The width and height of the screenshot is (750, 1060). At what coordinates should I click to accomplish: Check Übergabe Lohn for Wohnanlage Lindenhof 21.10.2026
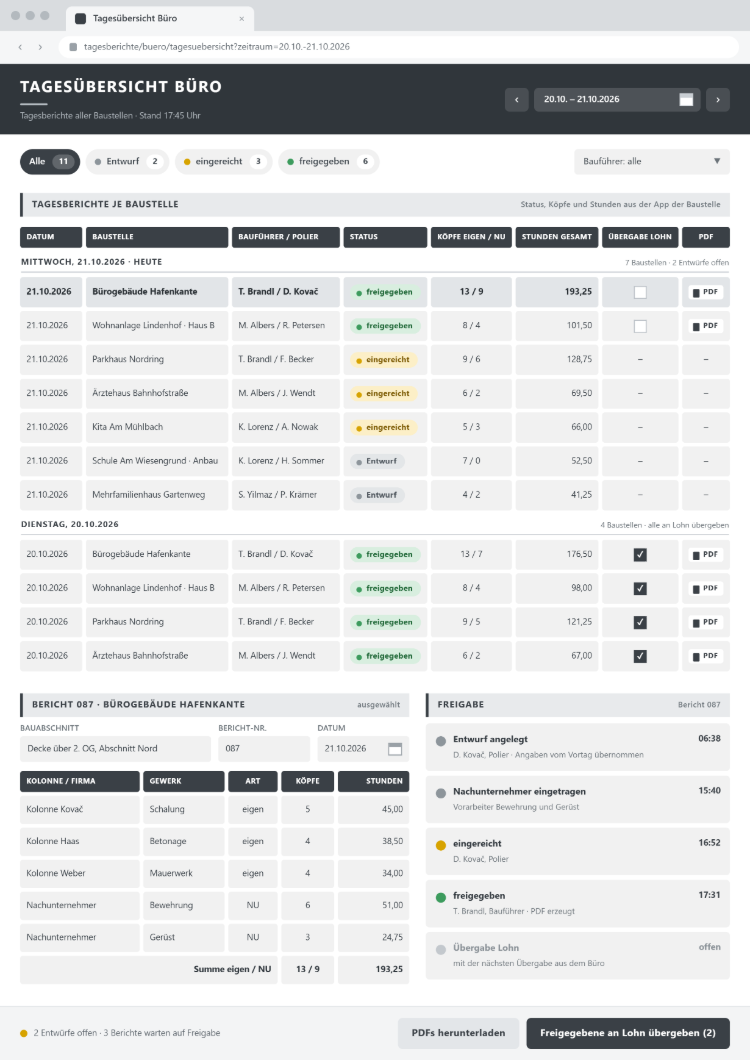(640, 326)
